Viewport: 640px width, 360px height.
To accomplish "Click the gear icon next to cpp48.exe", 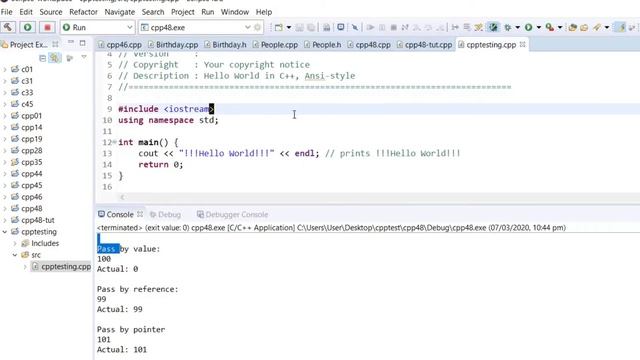I will pos(258,27).
